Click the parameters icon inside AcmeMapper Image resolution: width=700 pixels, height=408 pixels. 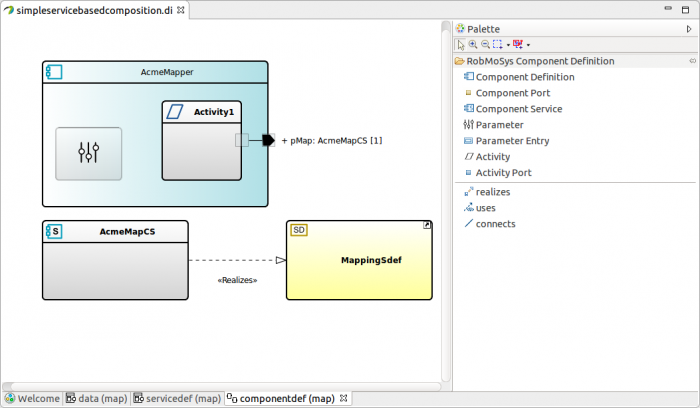point(89,153)
